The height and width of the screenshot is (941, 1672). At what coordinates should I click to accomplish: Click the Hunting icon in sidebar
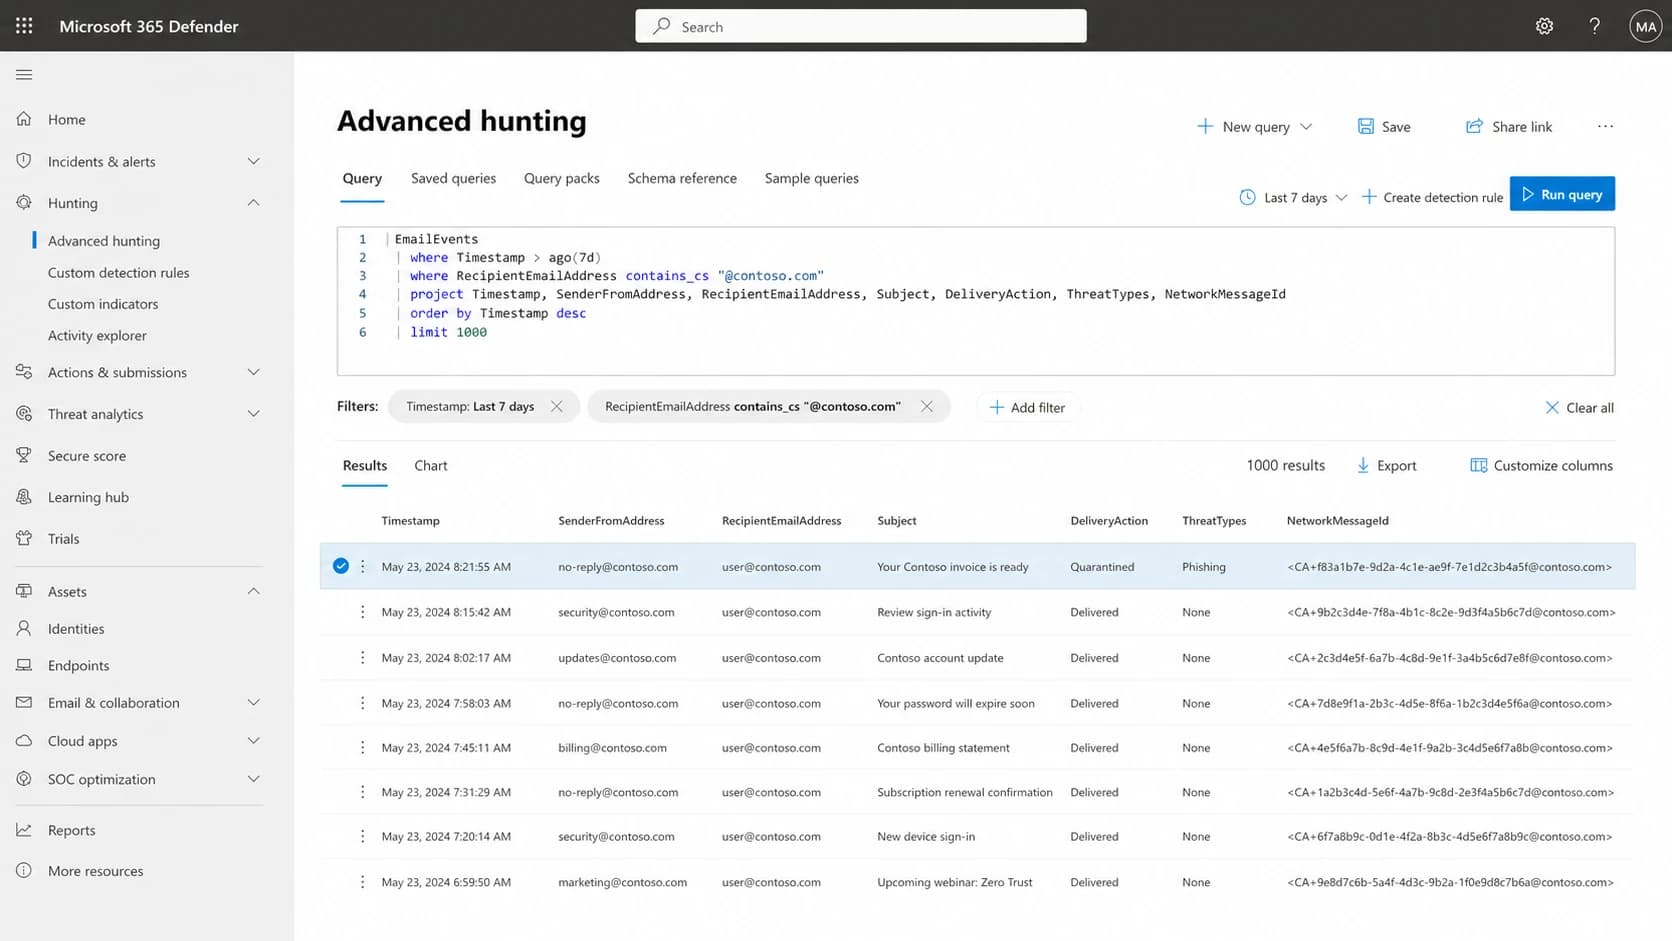click(x=24, y=203)
